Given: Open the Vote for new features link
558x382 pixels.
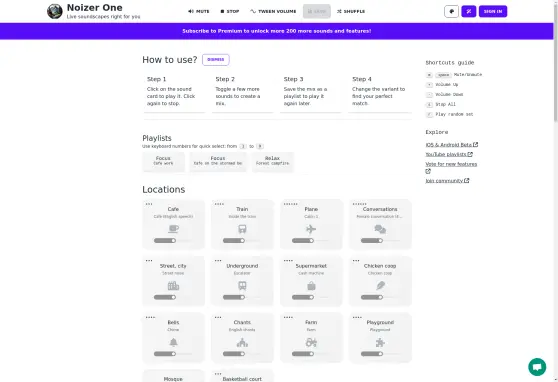Looking at the screenshot, I should [x=451, y=164].
